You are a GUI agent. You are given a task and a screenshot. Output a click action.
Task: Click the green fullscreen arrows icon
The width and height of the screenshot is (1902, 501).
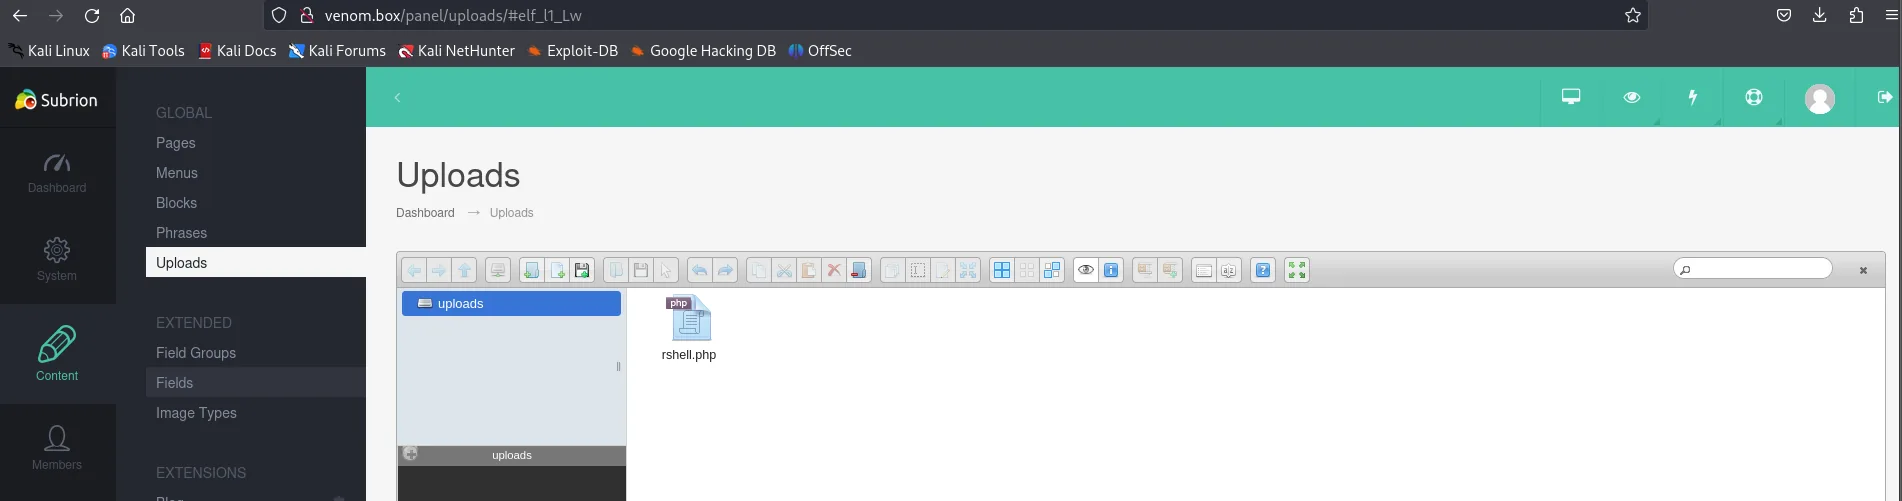point(1297,270)
